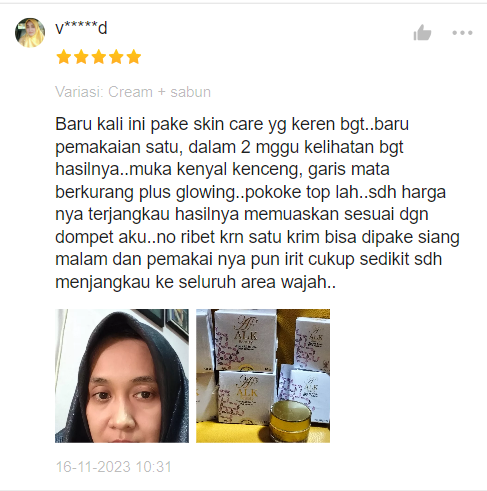Click the top-left ALK box in photo

tap(245, 339)
